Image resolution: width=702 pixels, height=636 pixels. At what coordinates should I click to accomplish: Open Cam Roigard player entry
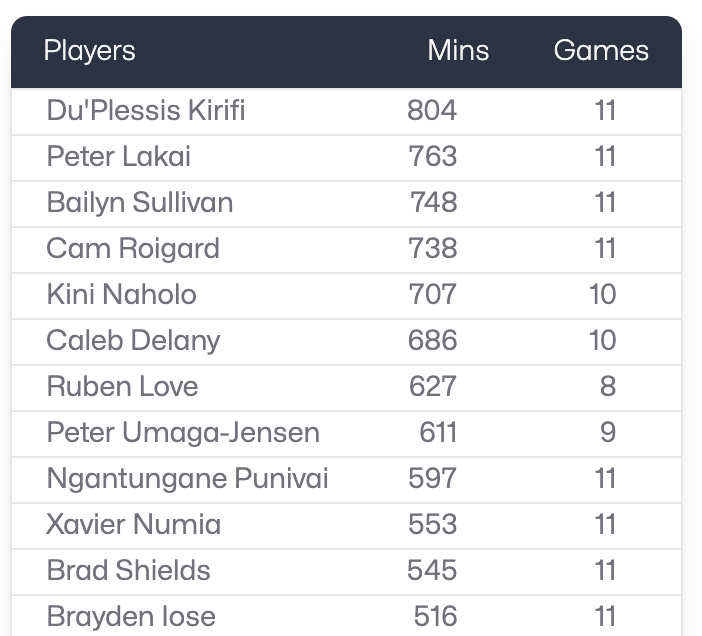pyautogui.click(x=133, y=248)
